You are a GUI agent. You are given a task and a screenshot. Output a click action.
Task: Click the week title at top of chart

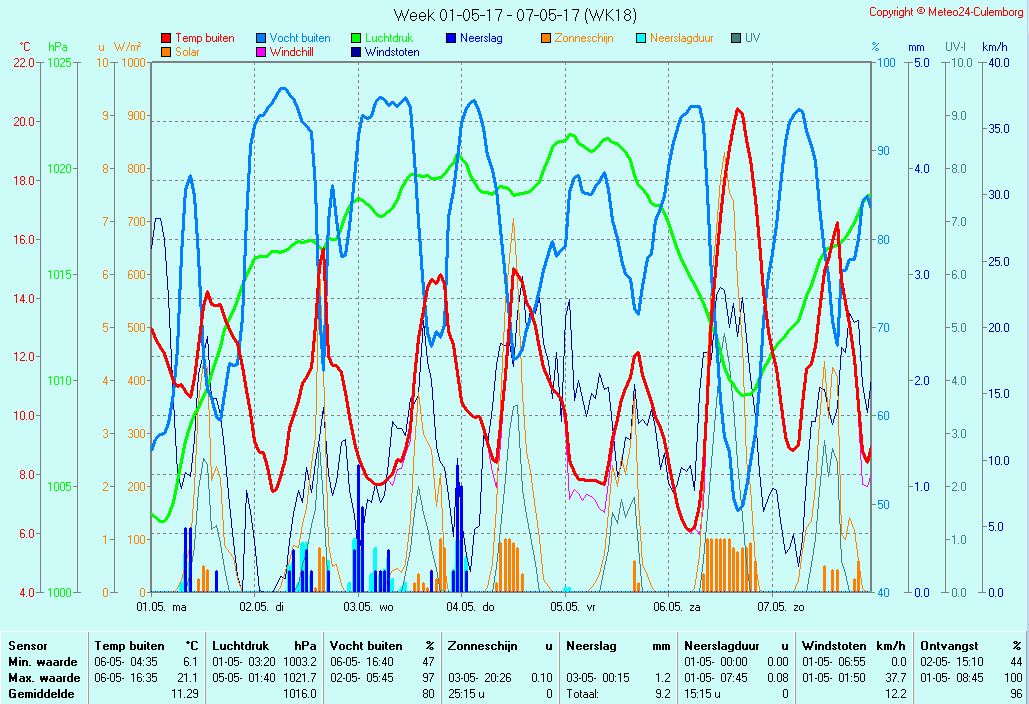click(514, 15)
